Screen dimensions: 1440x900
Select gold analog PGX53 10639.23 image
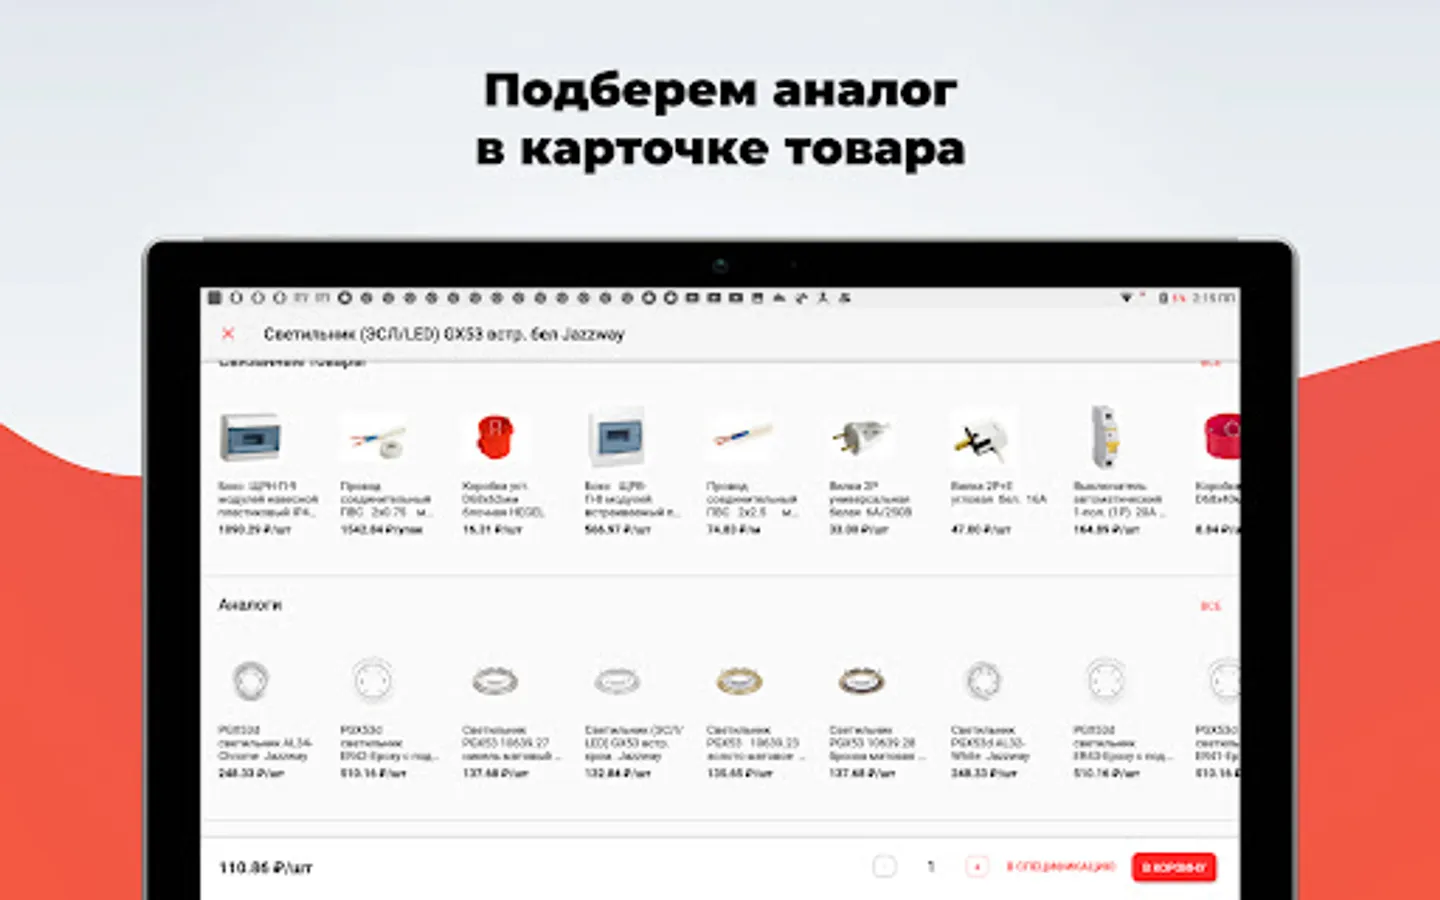(x=739, y=682)
